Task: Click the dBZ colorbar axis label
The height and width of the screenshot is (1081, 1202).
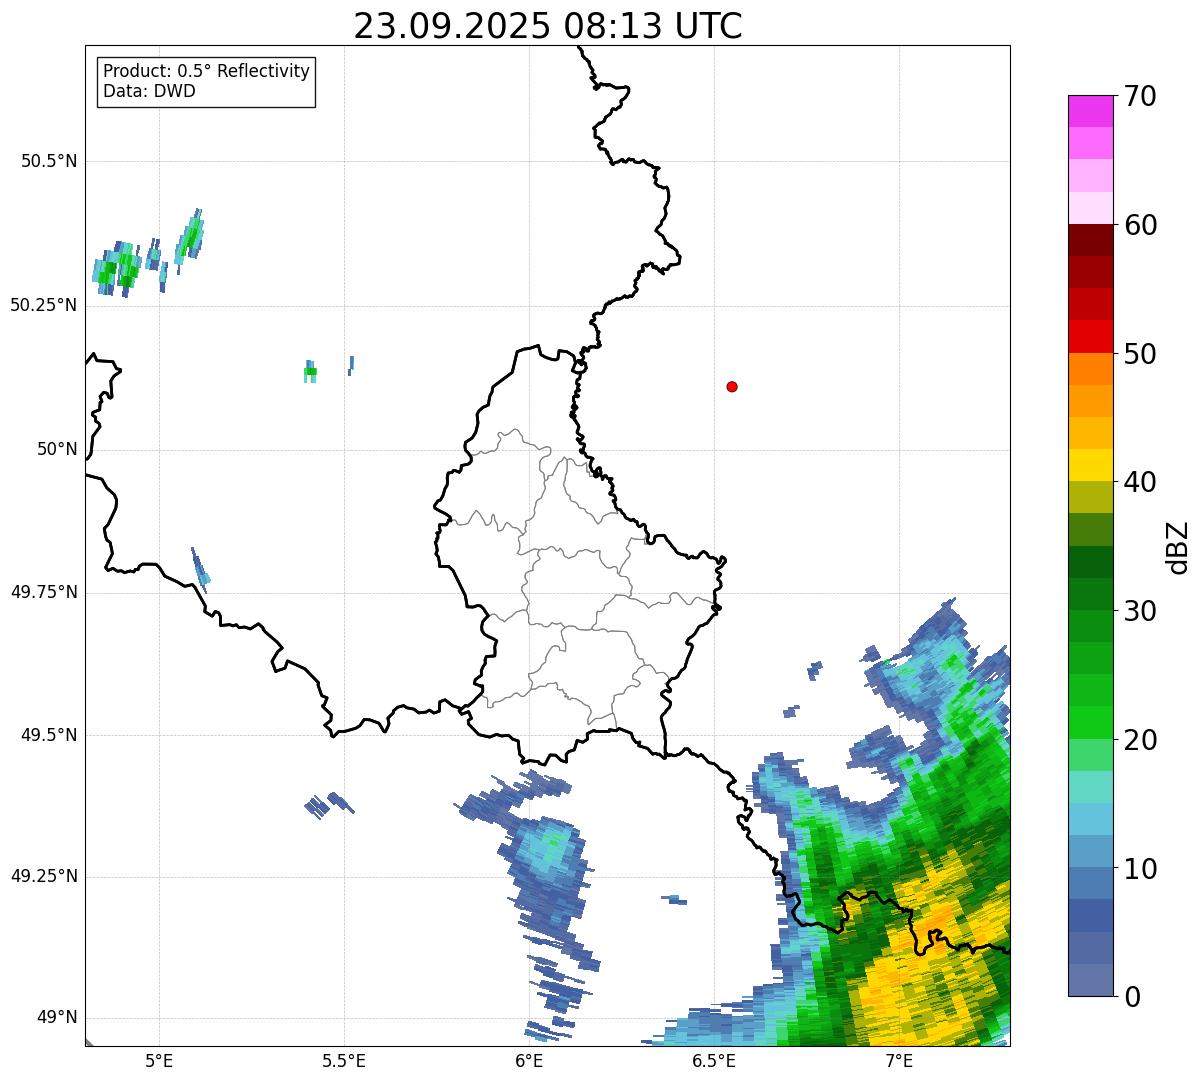Action: point(1178,547)
